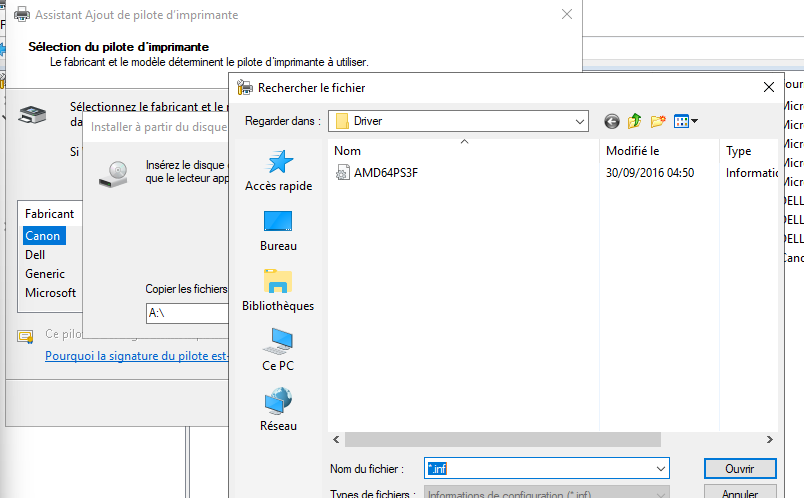The image size is (804, 498).
Task: Expand the Regarder dans folder dropdown
Action: point(579,121)
